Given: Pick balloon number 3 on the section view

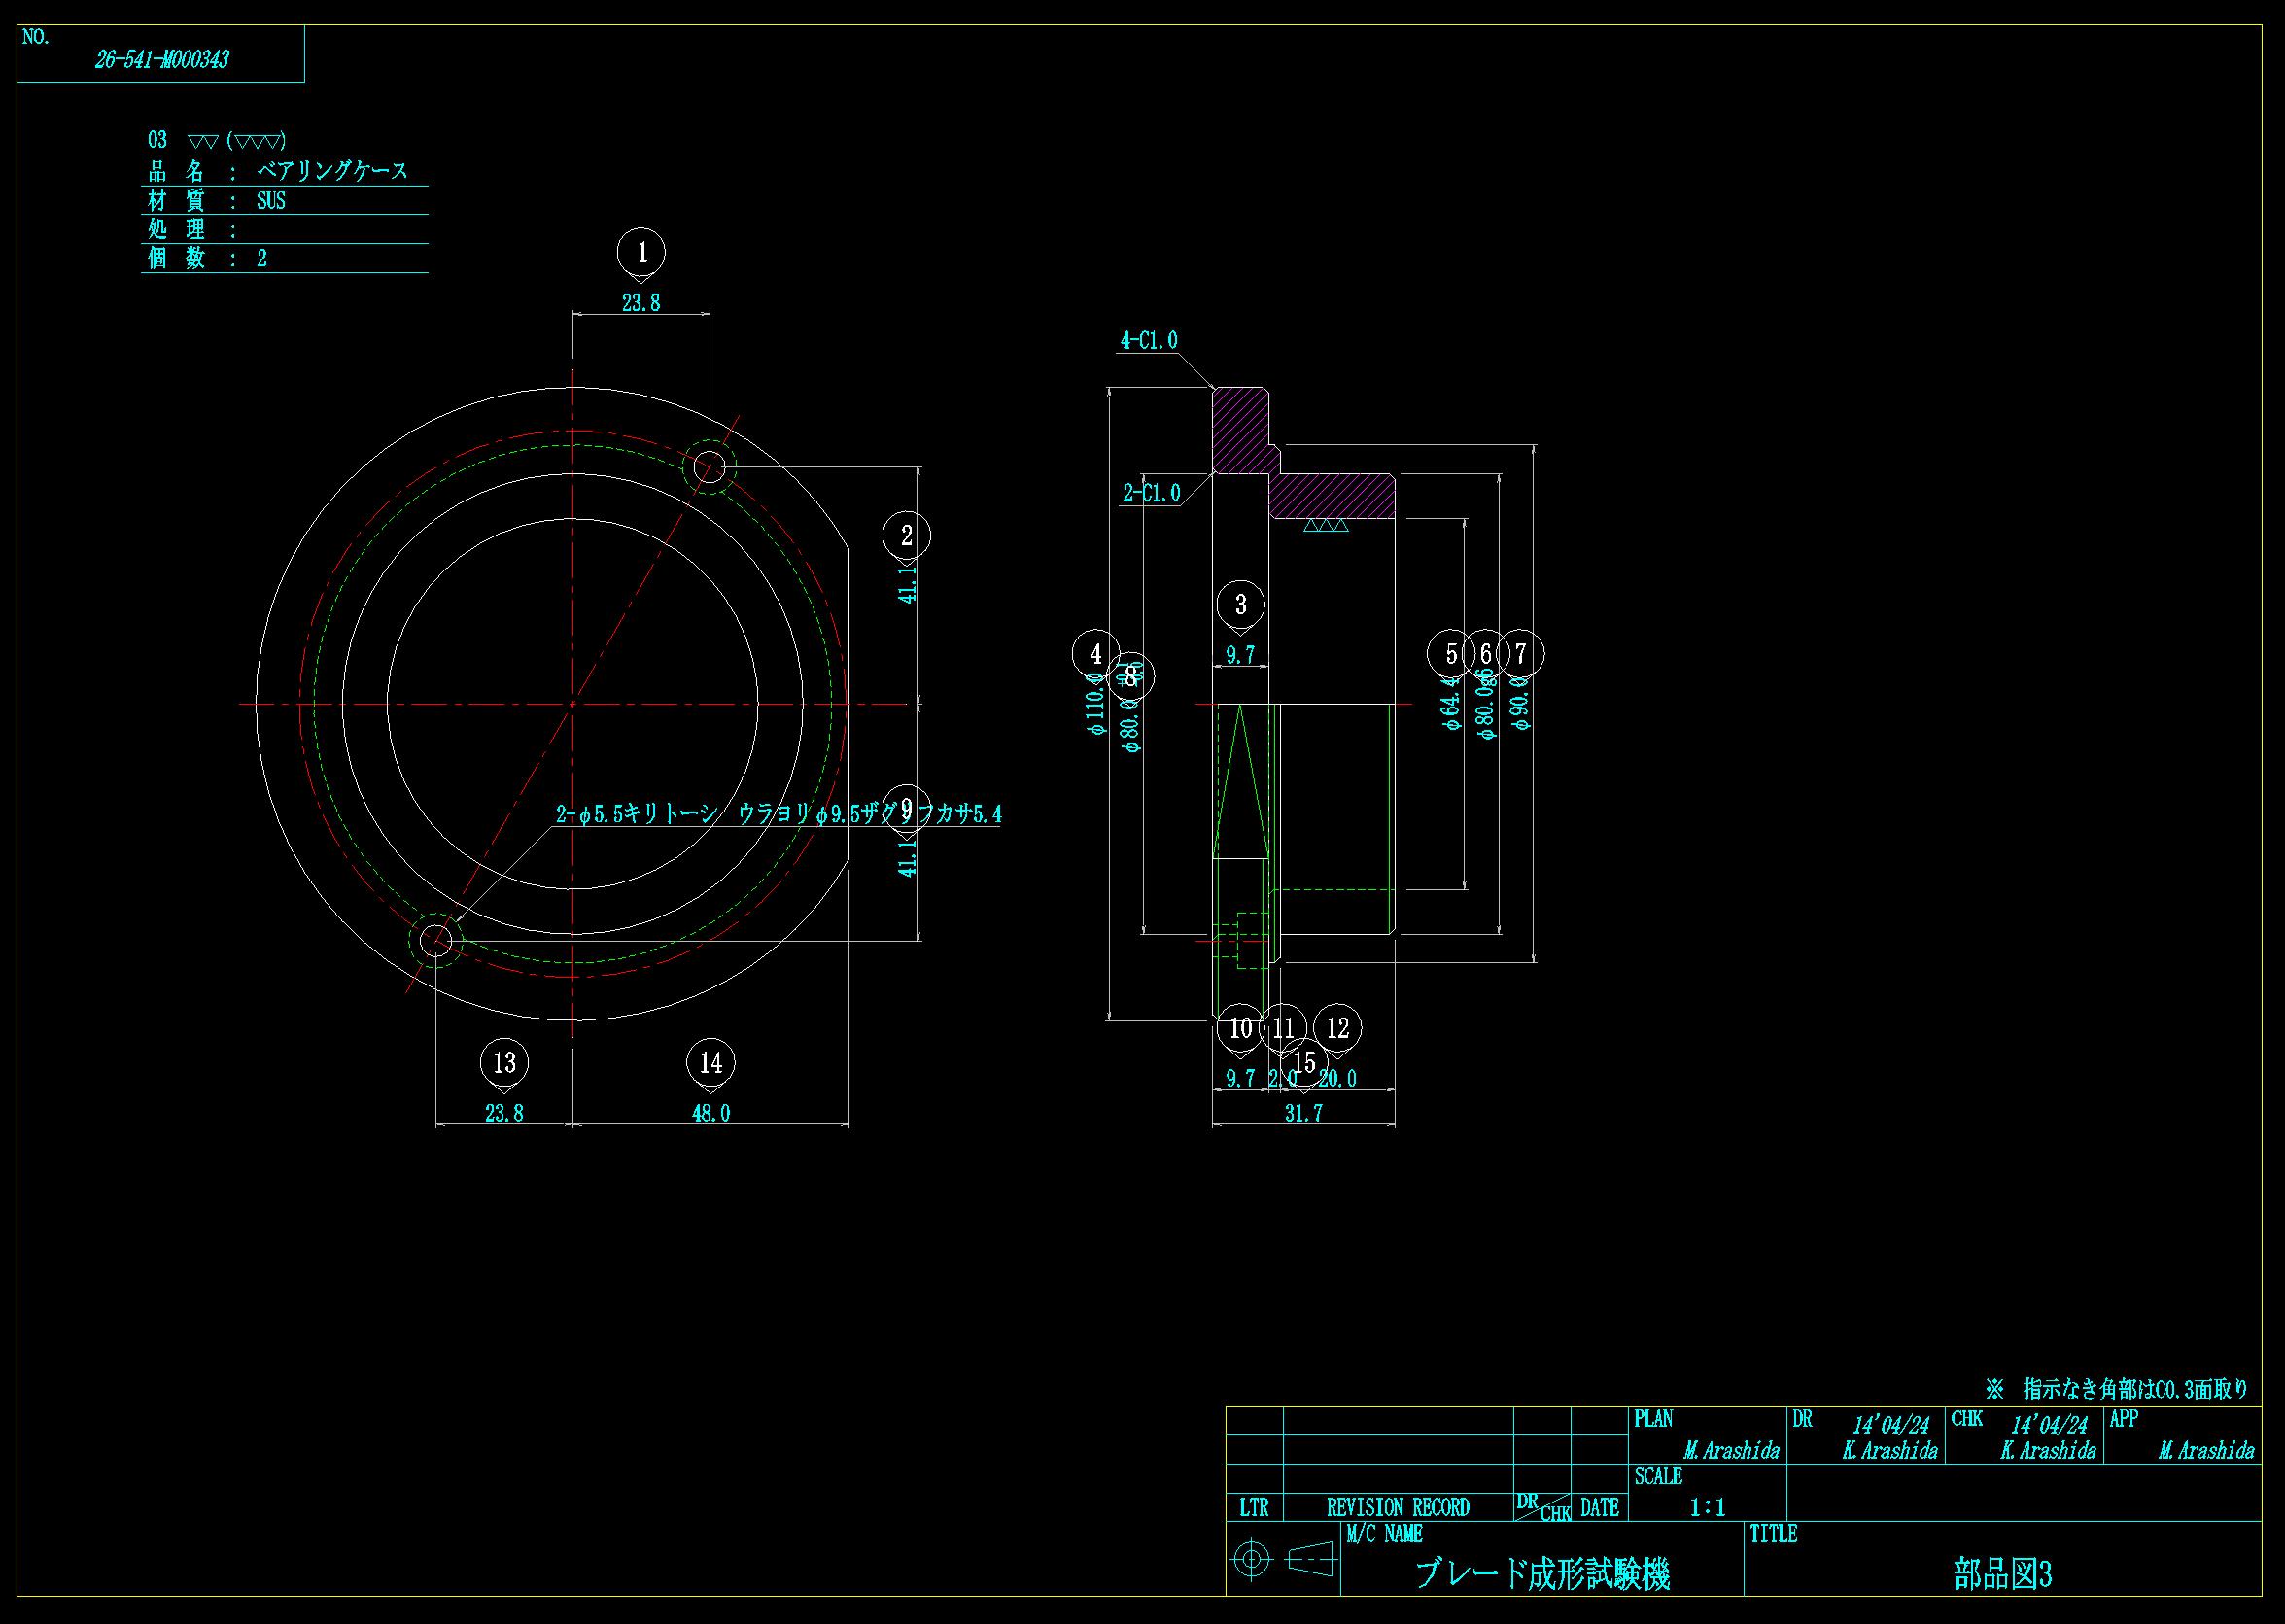Looking at the screenshot, I should [x=1241, y=604].
